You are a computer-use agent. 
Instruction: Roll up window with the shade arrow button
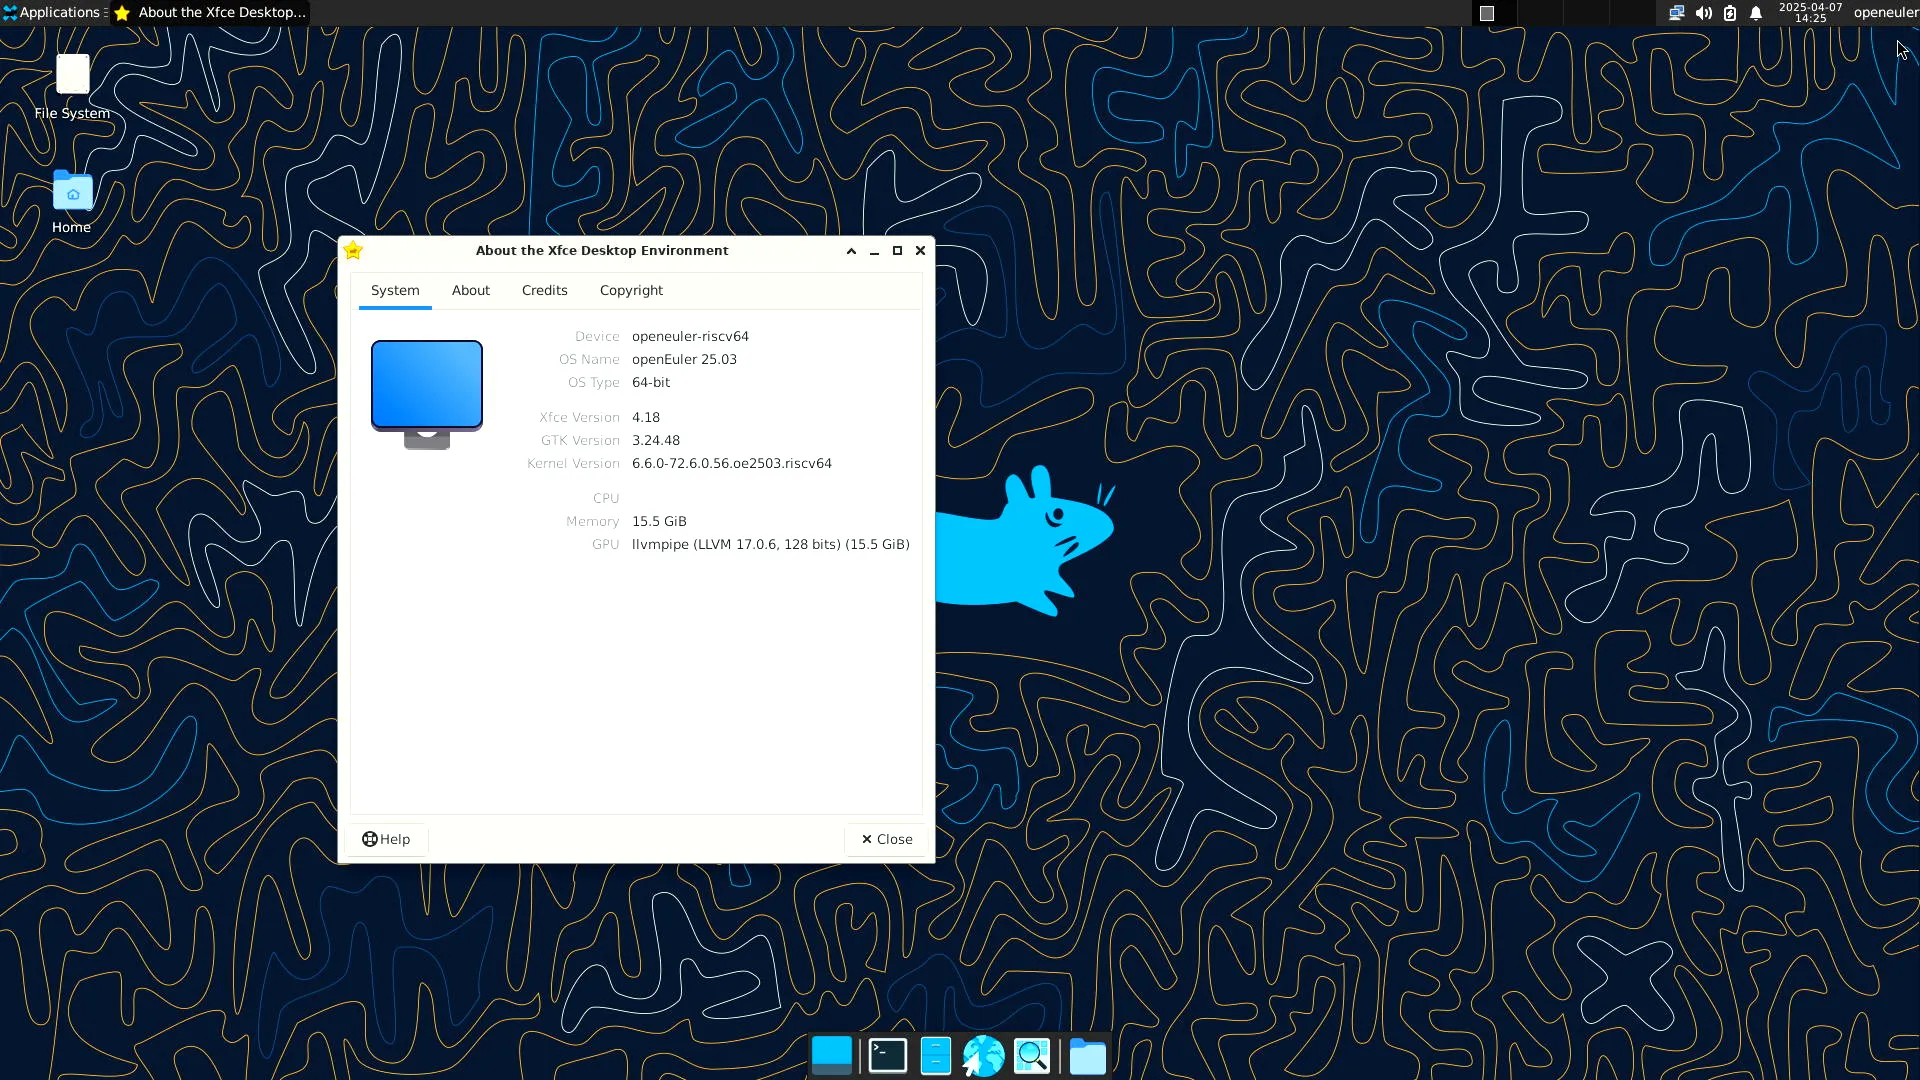[851, 251]
